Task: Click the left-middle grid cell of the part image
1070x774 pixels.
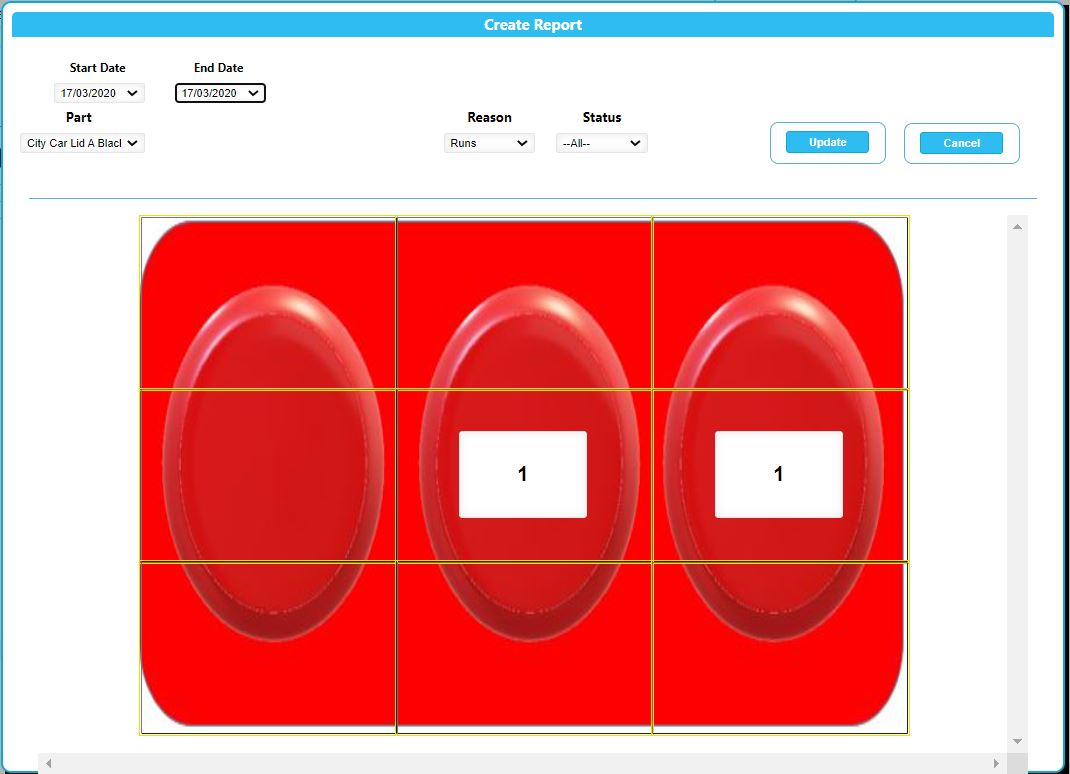Action: coord(268,476)
